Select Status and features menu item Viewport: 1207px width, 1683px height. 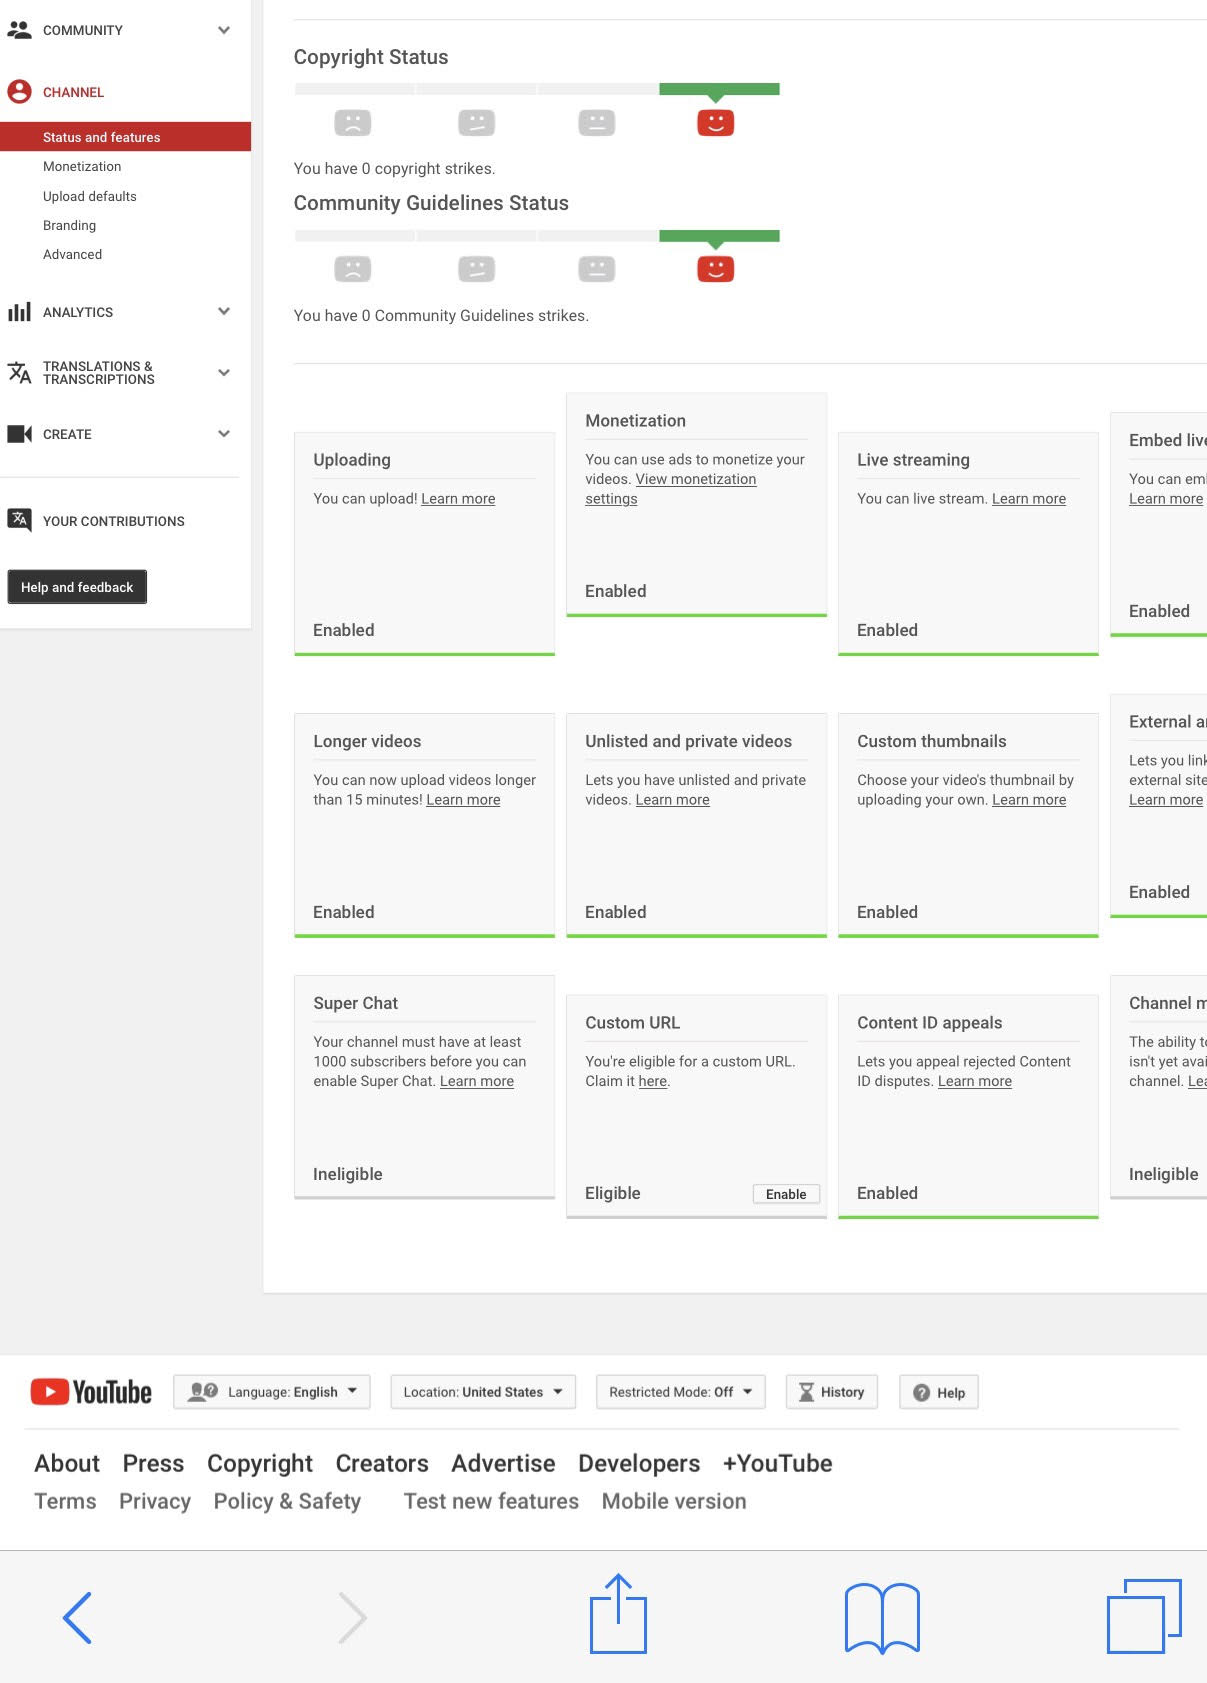click(125, 137)
